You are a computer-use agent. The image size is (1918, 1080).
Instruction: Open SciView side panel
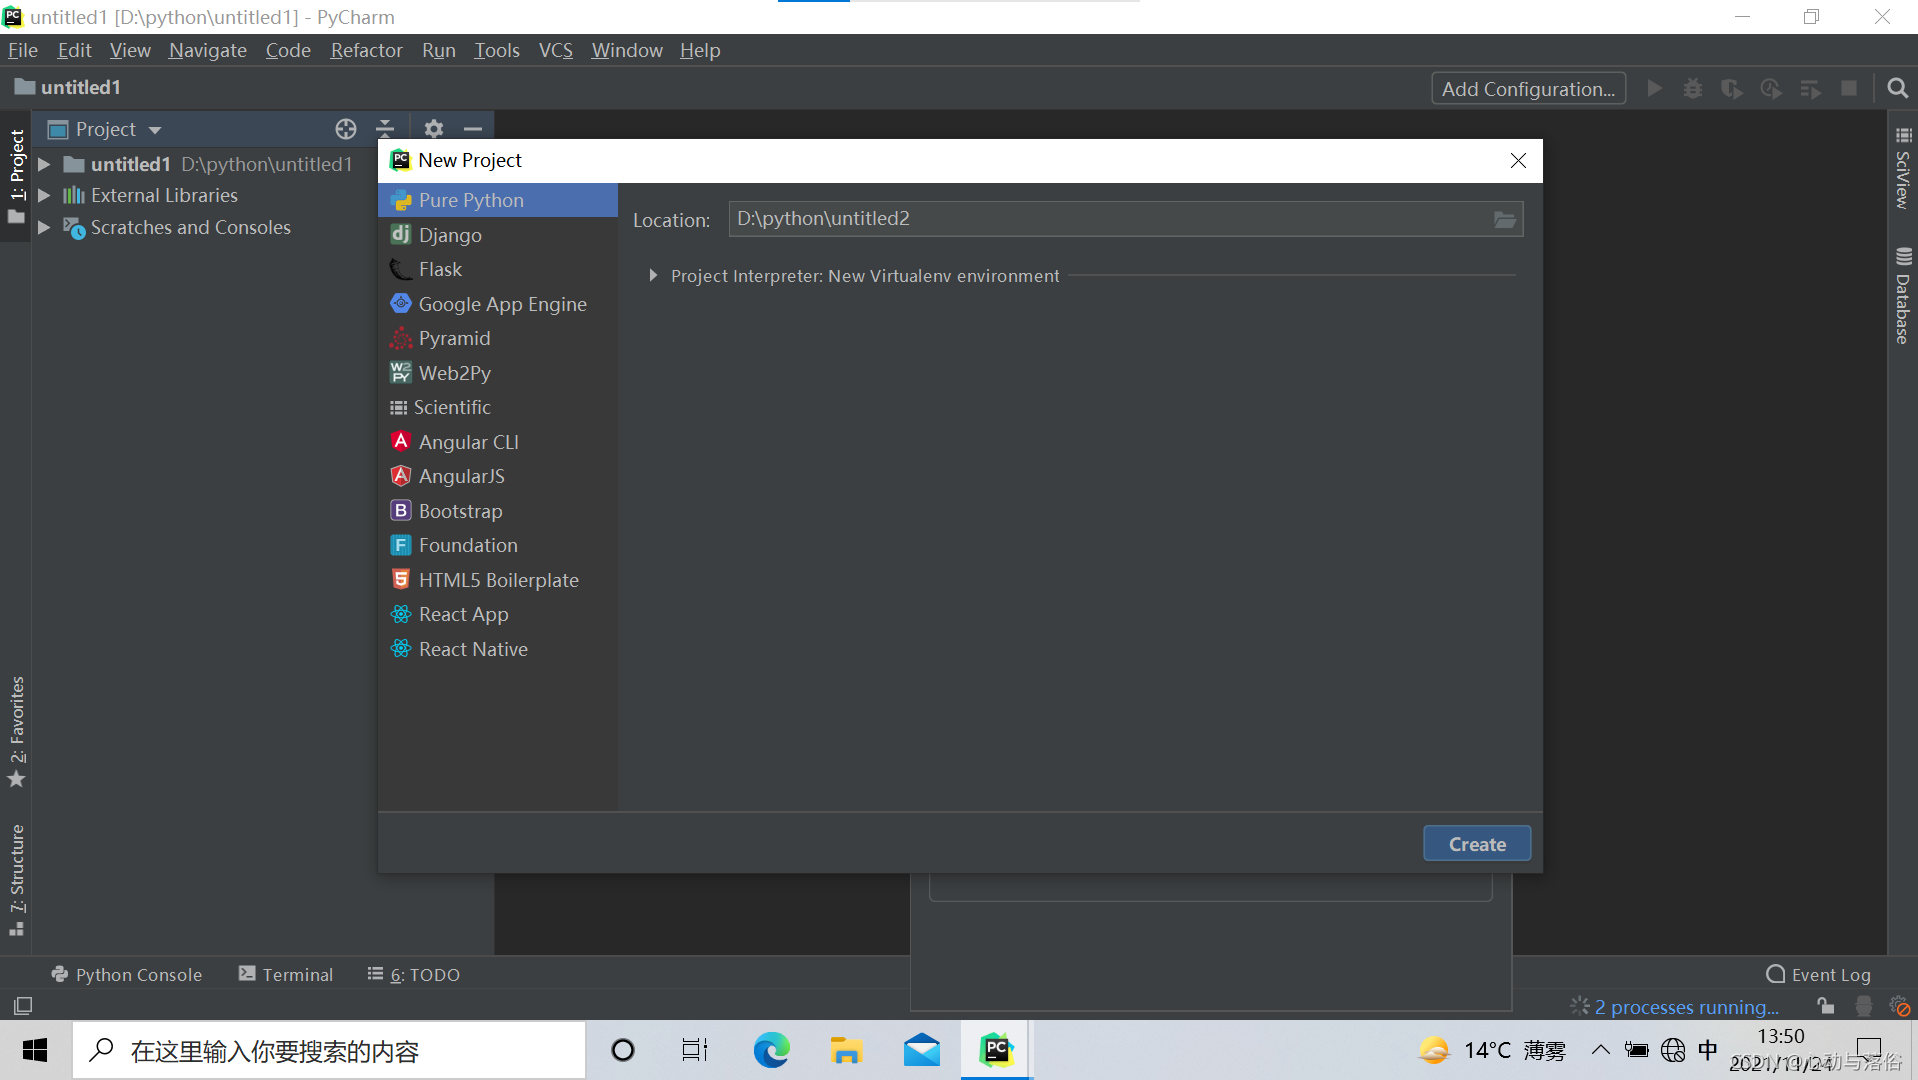pos(1902,168)
